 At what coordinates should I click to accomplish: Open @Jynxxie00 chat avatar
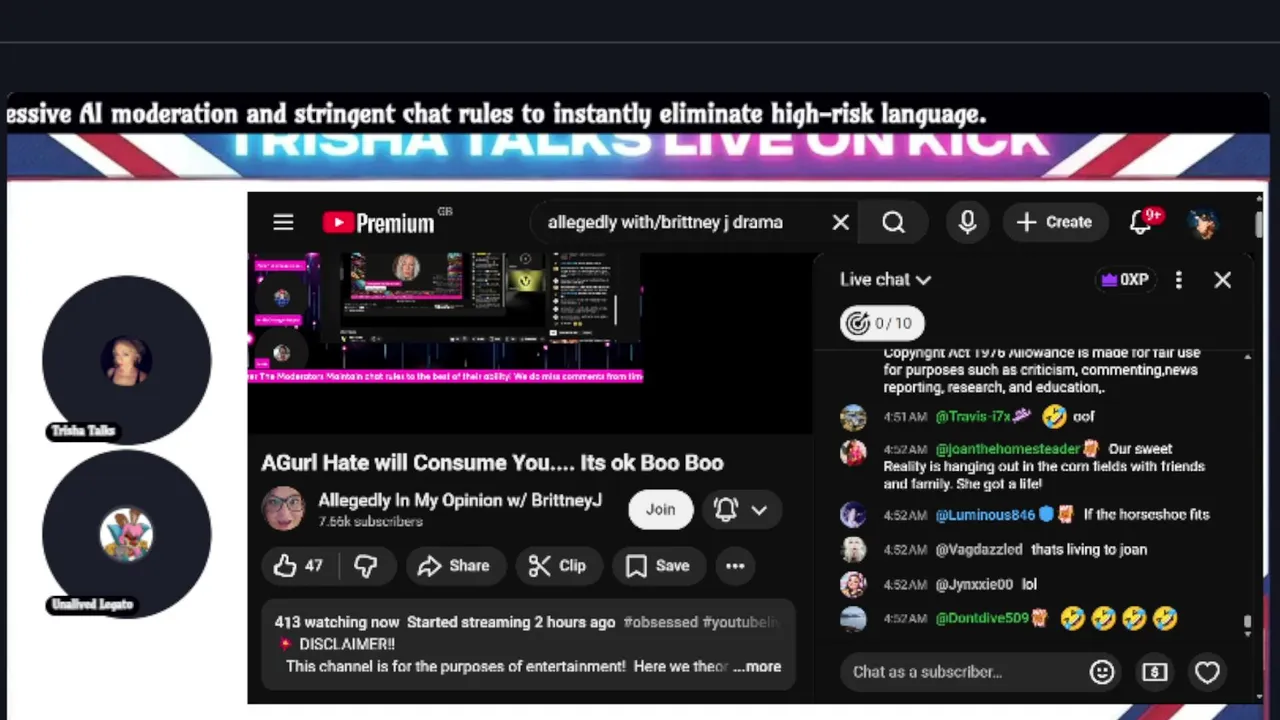853,584
